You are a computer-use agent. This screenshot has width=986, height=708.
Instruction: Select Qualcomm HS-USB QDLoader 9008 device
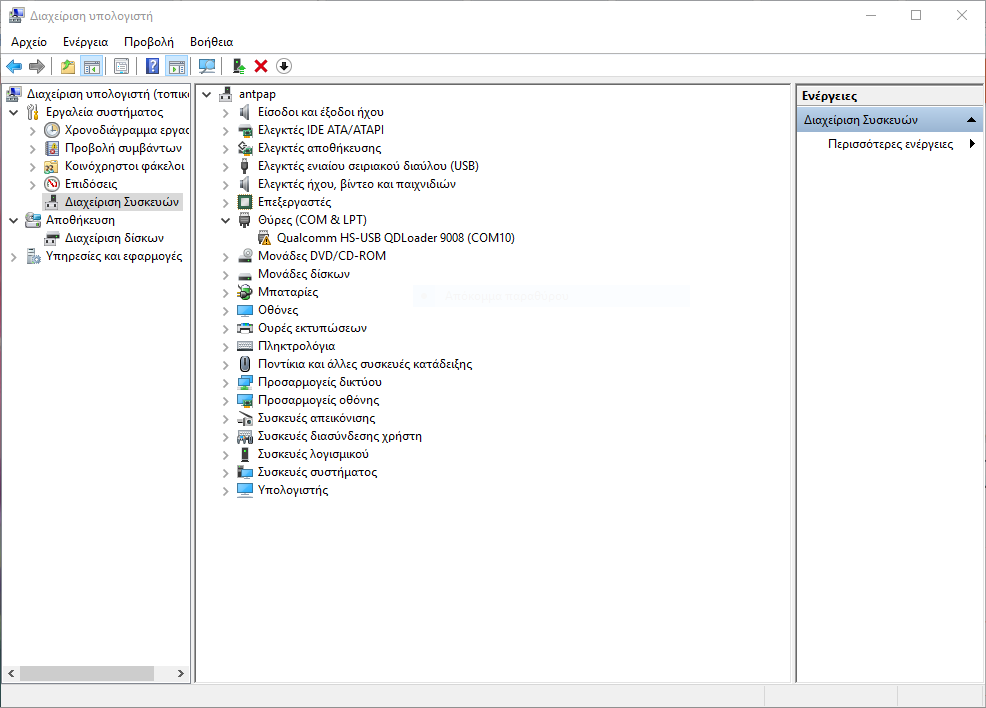pos(395,238)
